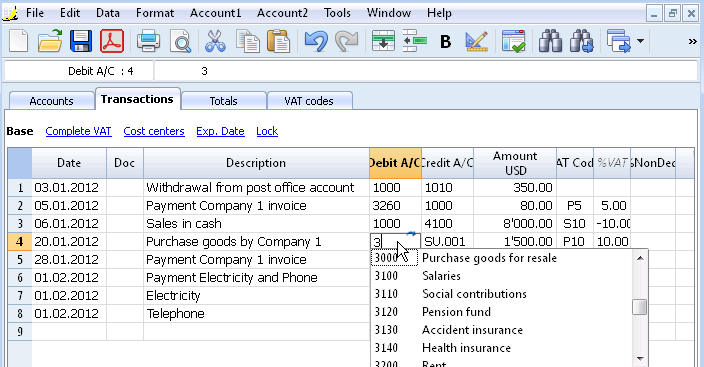Choose 3140 Health insurance from list
The image size is (704, 367).
pos(502,348)
